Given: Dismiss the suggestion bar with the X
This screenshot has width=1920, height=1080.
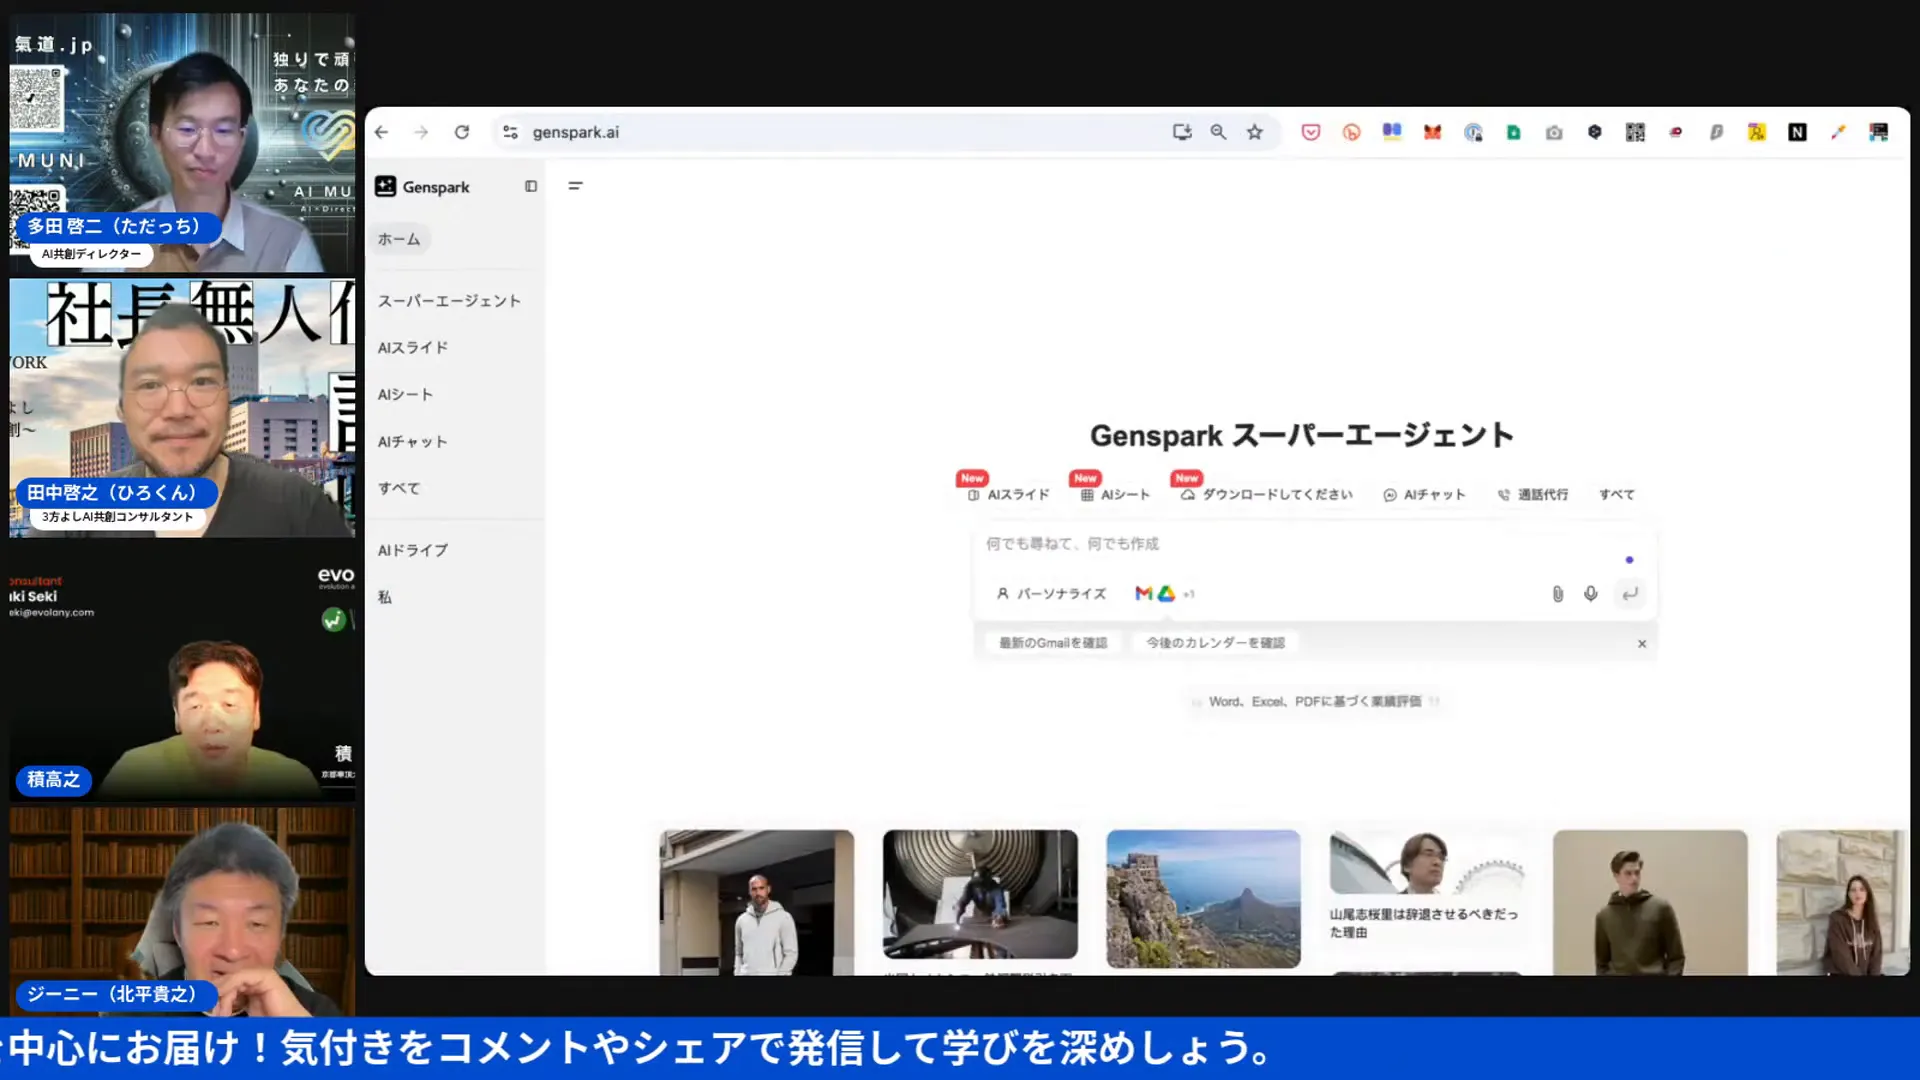Looking at the screenshot, I should click(1642, 644).
